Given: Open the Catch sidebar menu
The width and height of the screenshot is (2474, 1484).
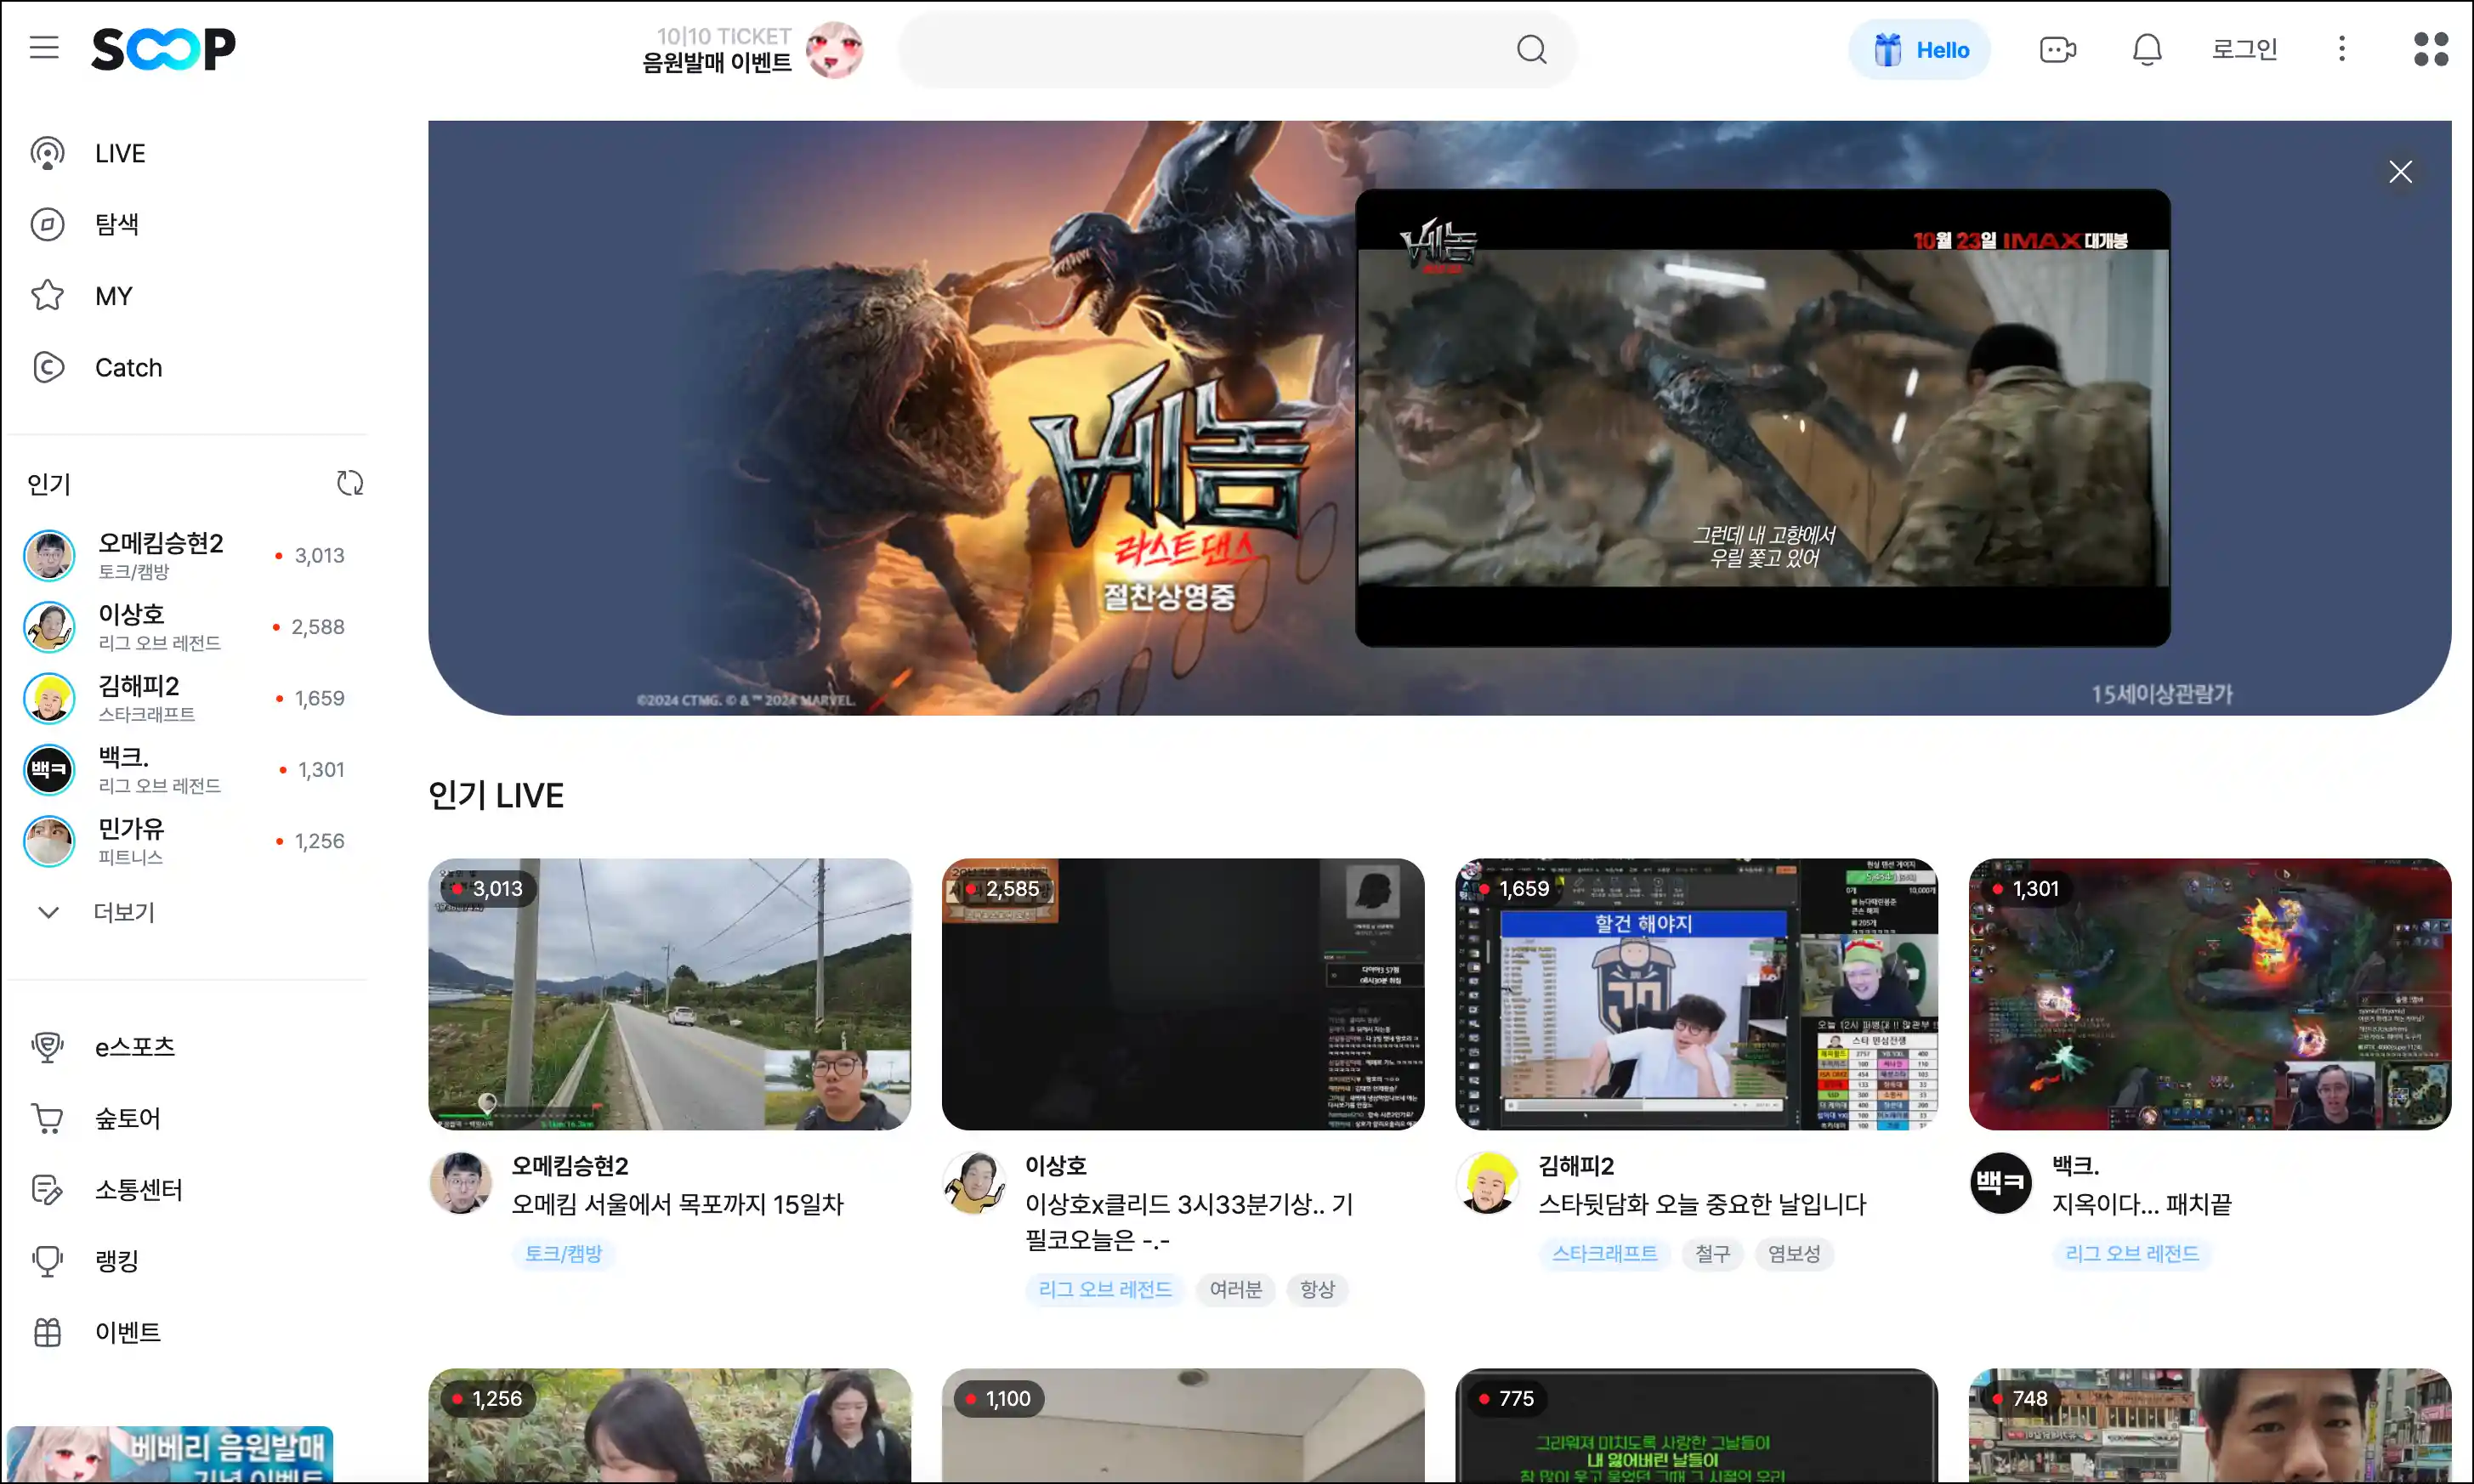Looking at the screenshot, I should pos(127,367).
